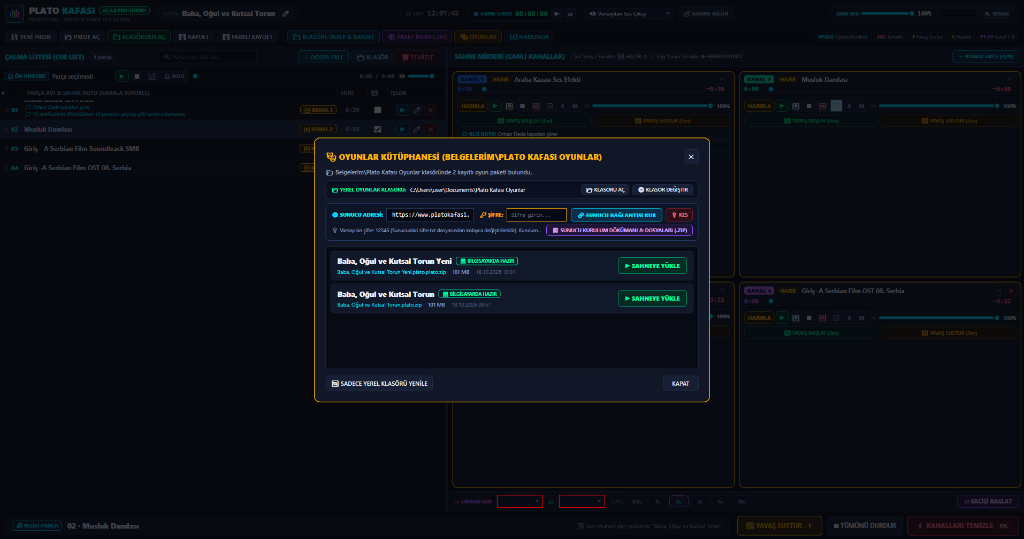Select 'Baba, Oğul ve Kutsal Torun Yeni' title text
1024x539 pixels.
(x=394, y=261)
